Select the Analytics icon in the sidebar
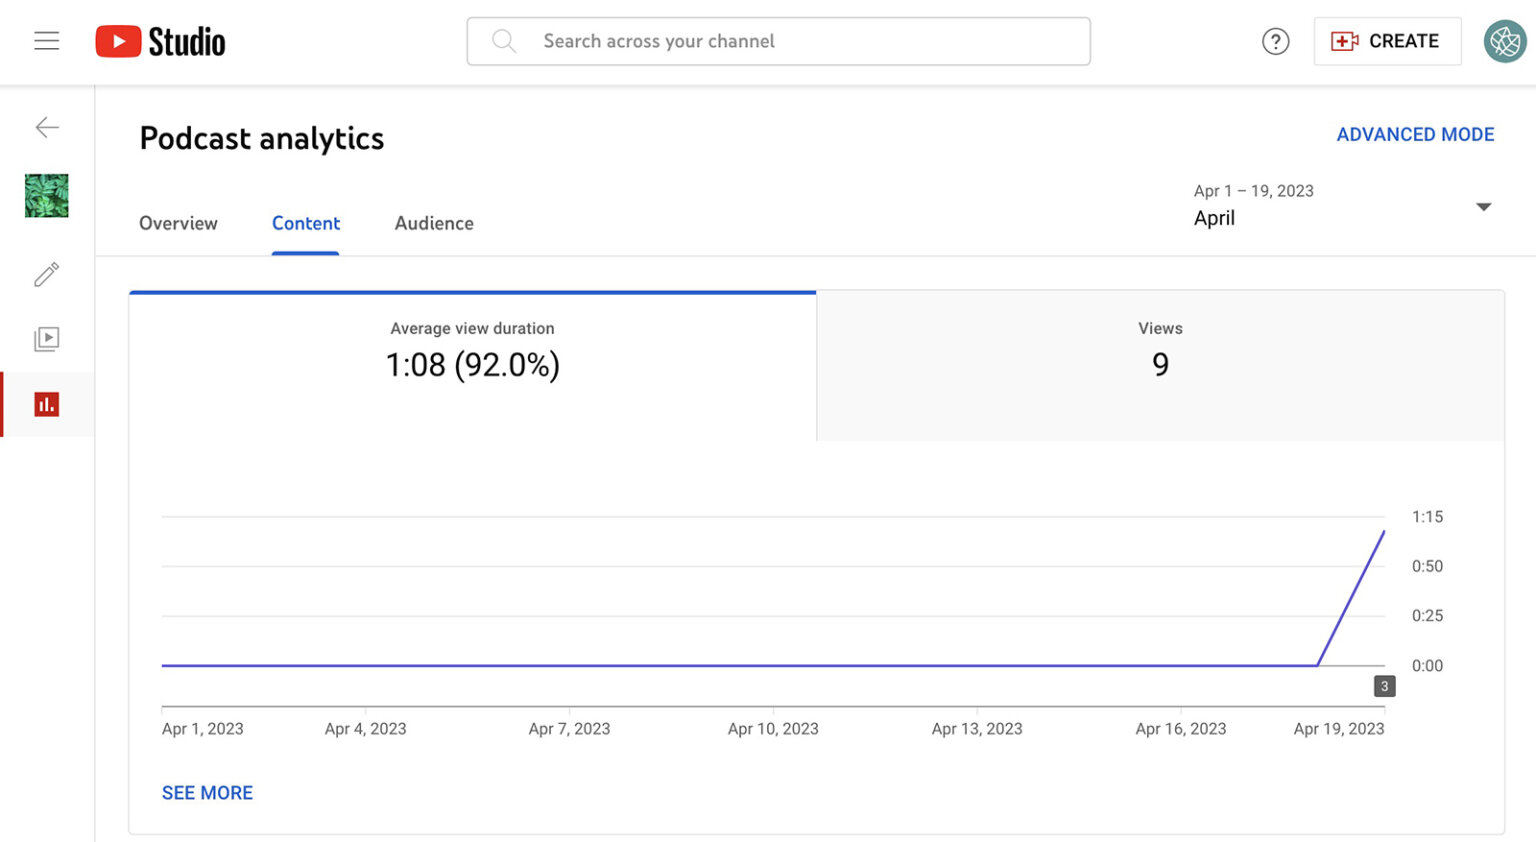The width and height of the screenshot is (1536, 842). pyautogui.click(x=46, y=403)
